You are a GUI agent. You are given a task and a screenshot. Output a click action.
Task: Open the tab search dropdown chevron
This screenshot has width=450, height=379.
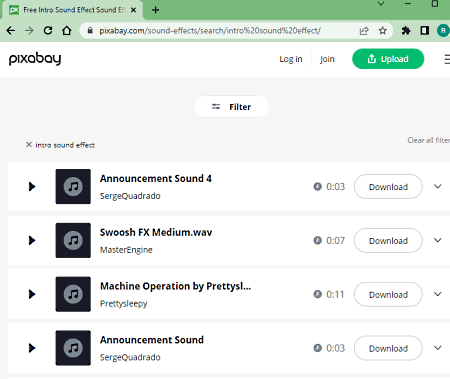click(381, 4)
